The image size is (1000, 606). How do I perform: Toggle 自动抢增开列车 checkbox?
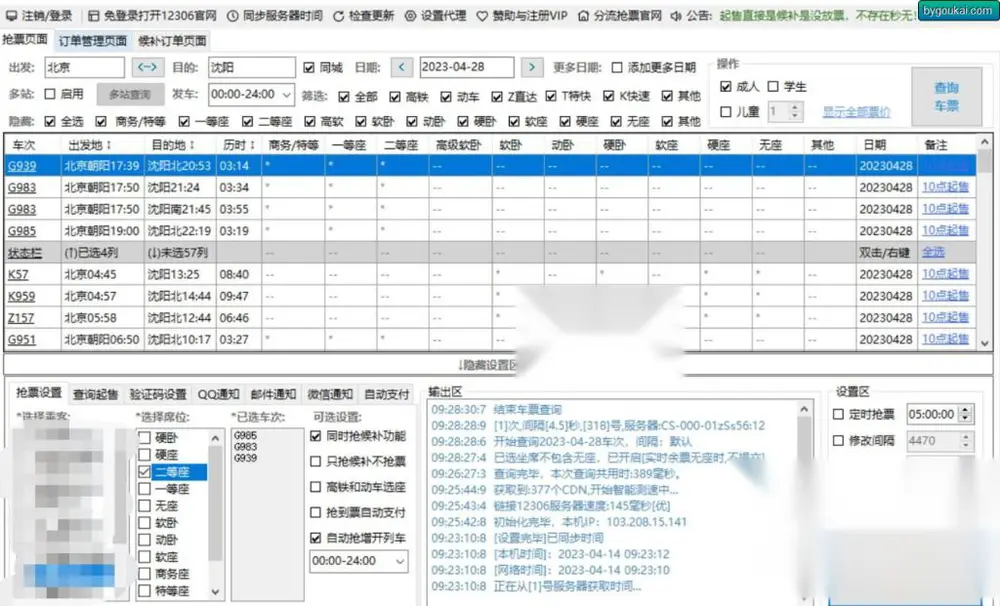315,538
